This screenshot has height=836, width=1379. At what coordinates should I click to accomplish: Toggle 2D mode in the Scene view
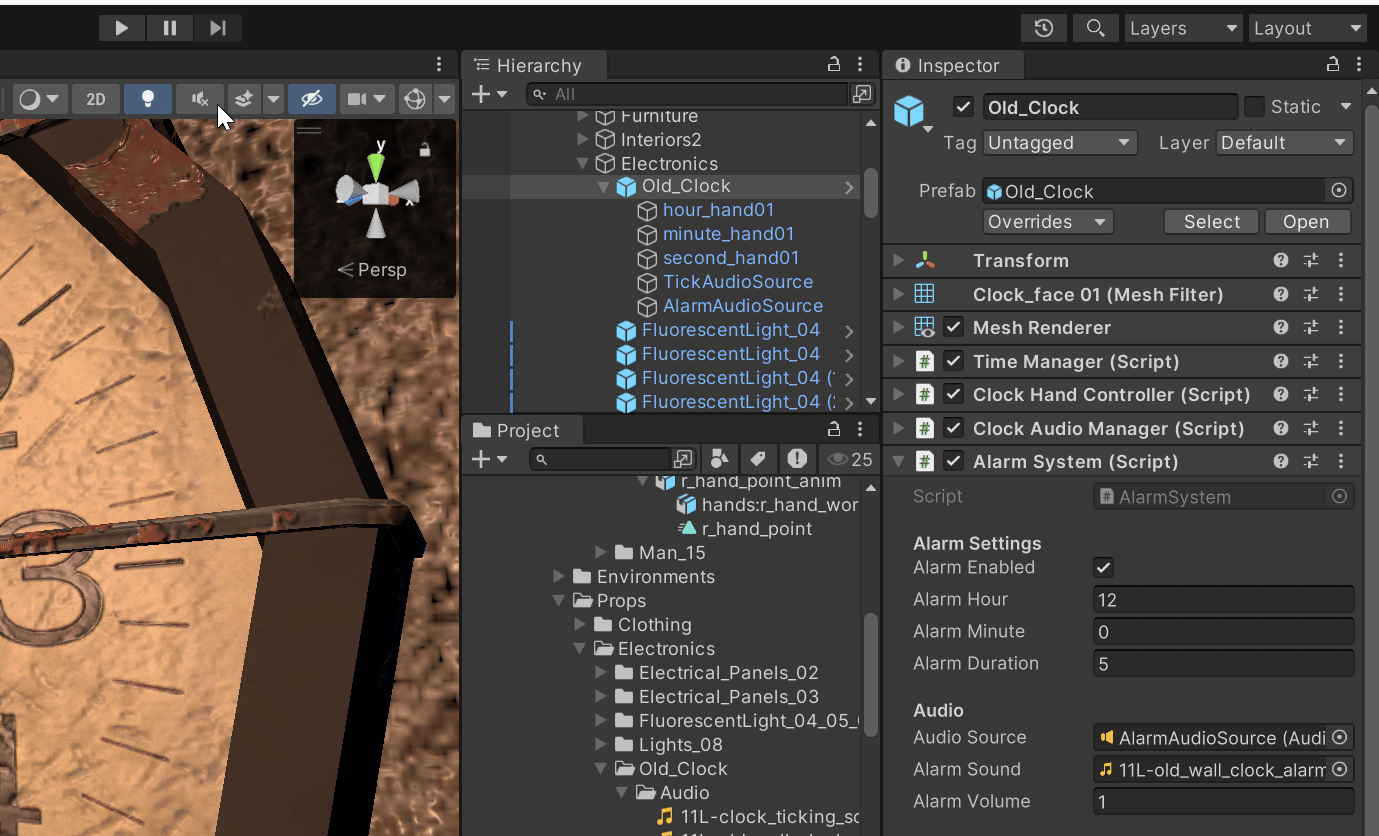[x=96, y=99]
